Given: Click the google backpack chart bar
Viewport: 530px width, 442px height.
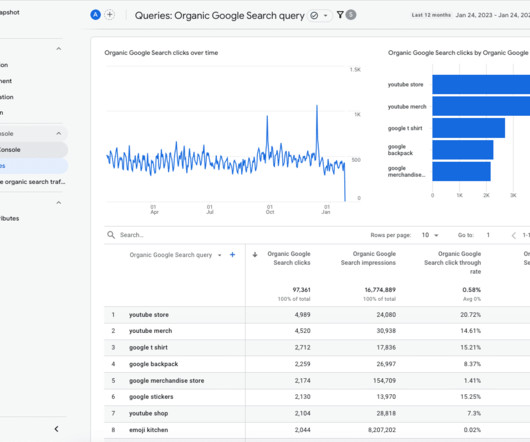Looking at the screenshot, I should point(463,150).
